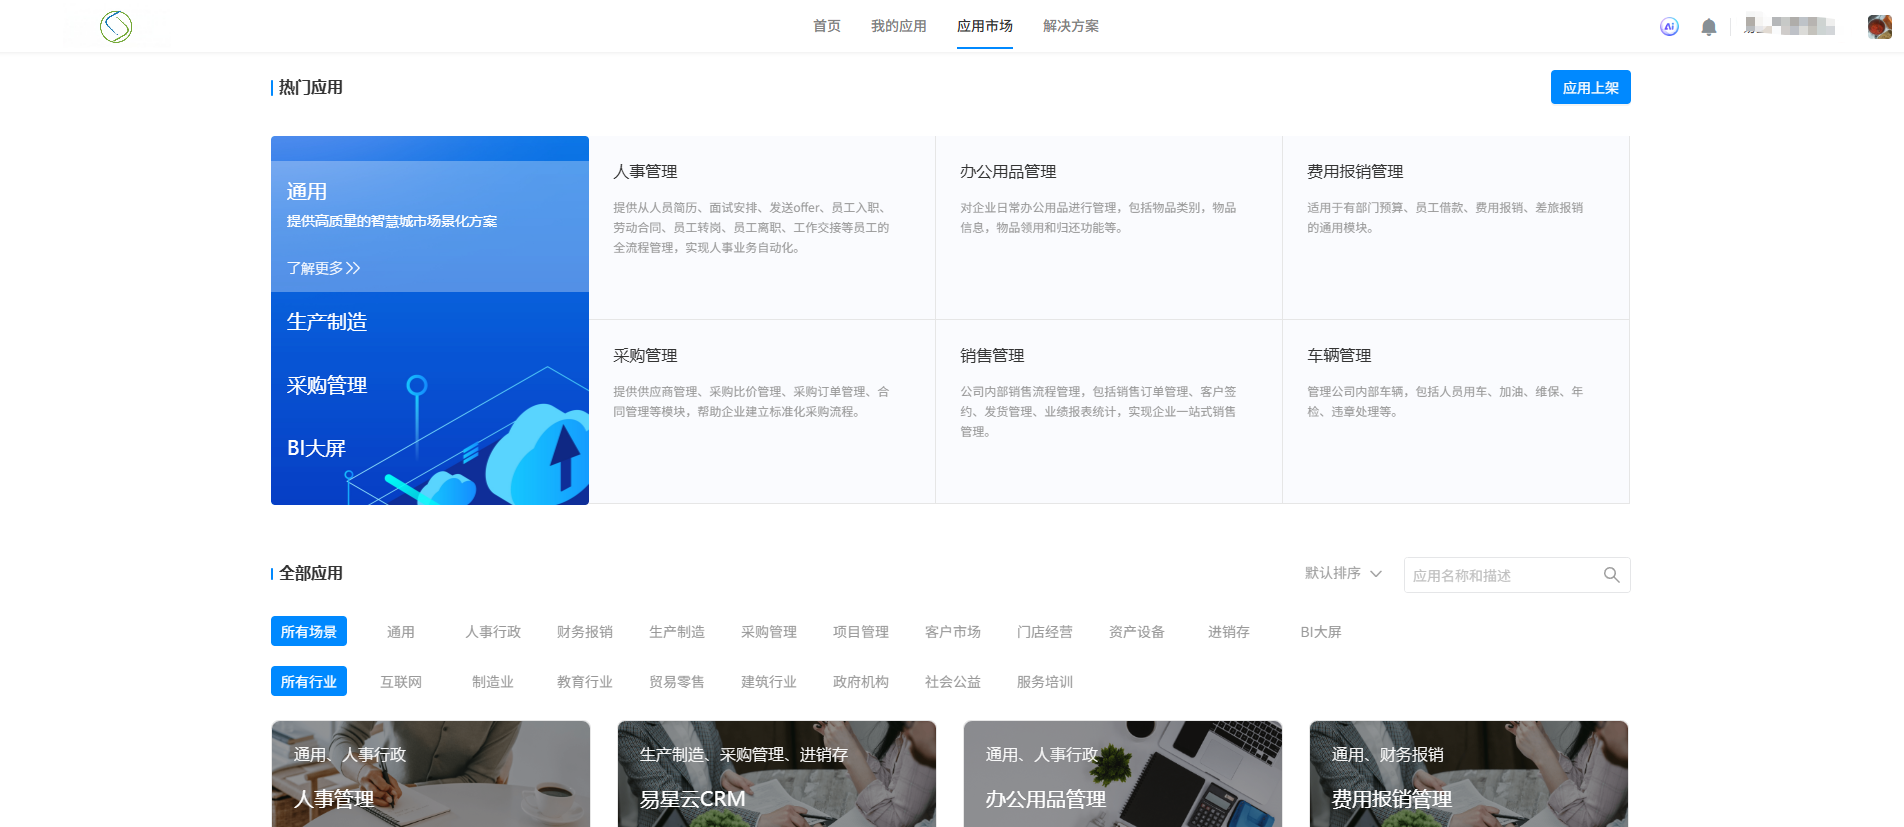
Task: Open the 办公用品管理 hot app card
Action: (1108, 228)
